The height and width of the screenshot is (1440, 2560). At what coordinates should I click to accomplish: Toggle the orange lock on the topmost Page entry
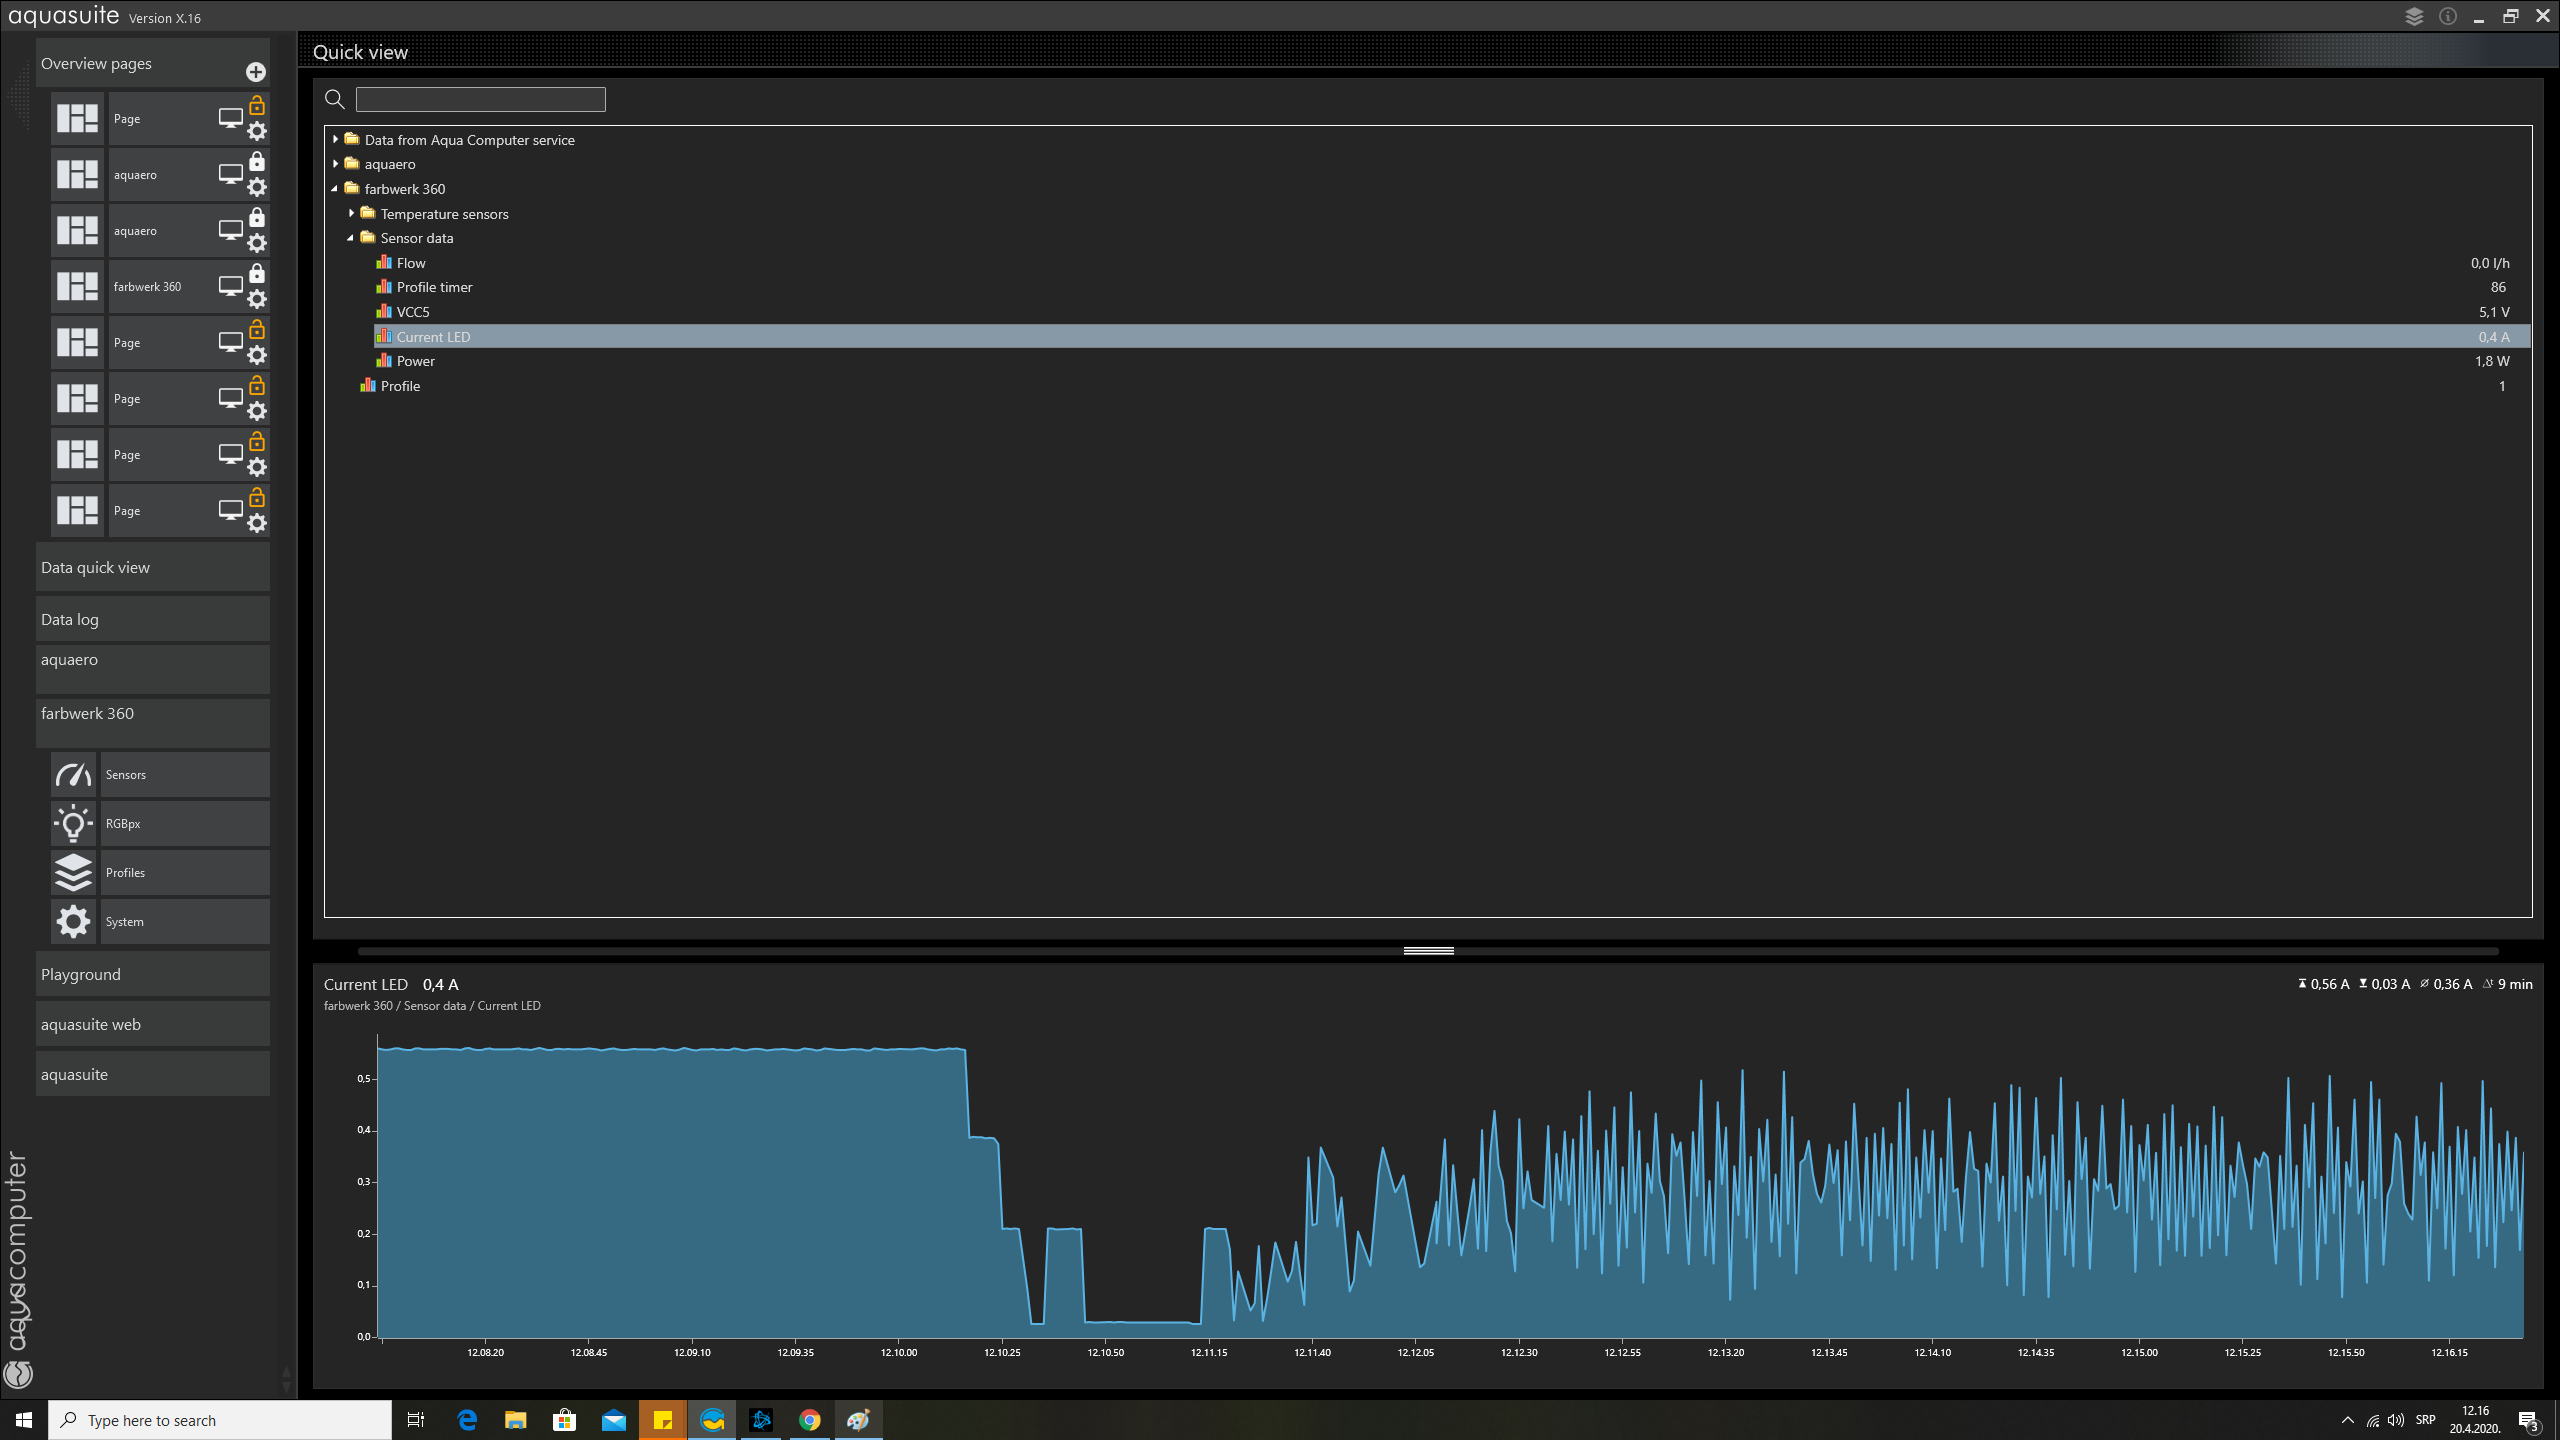tap(257, 105)
